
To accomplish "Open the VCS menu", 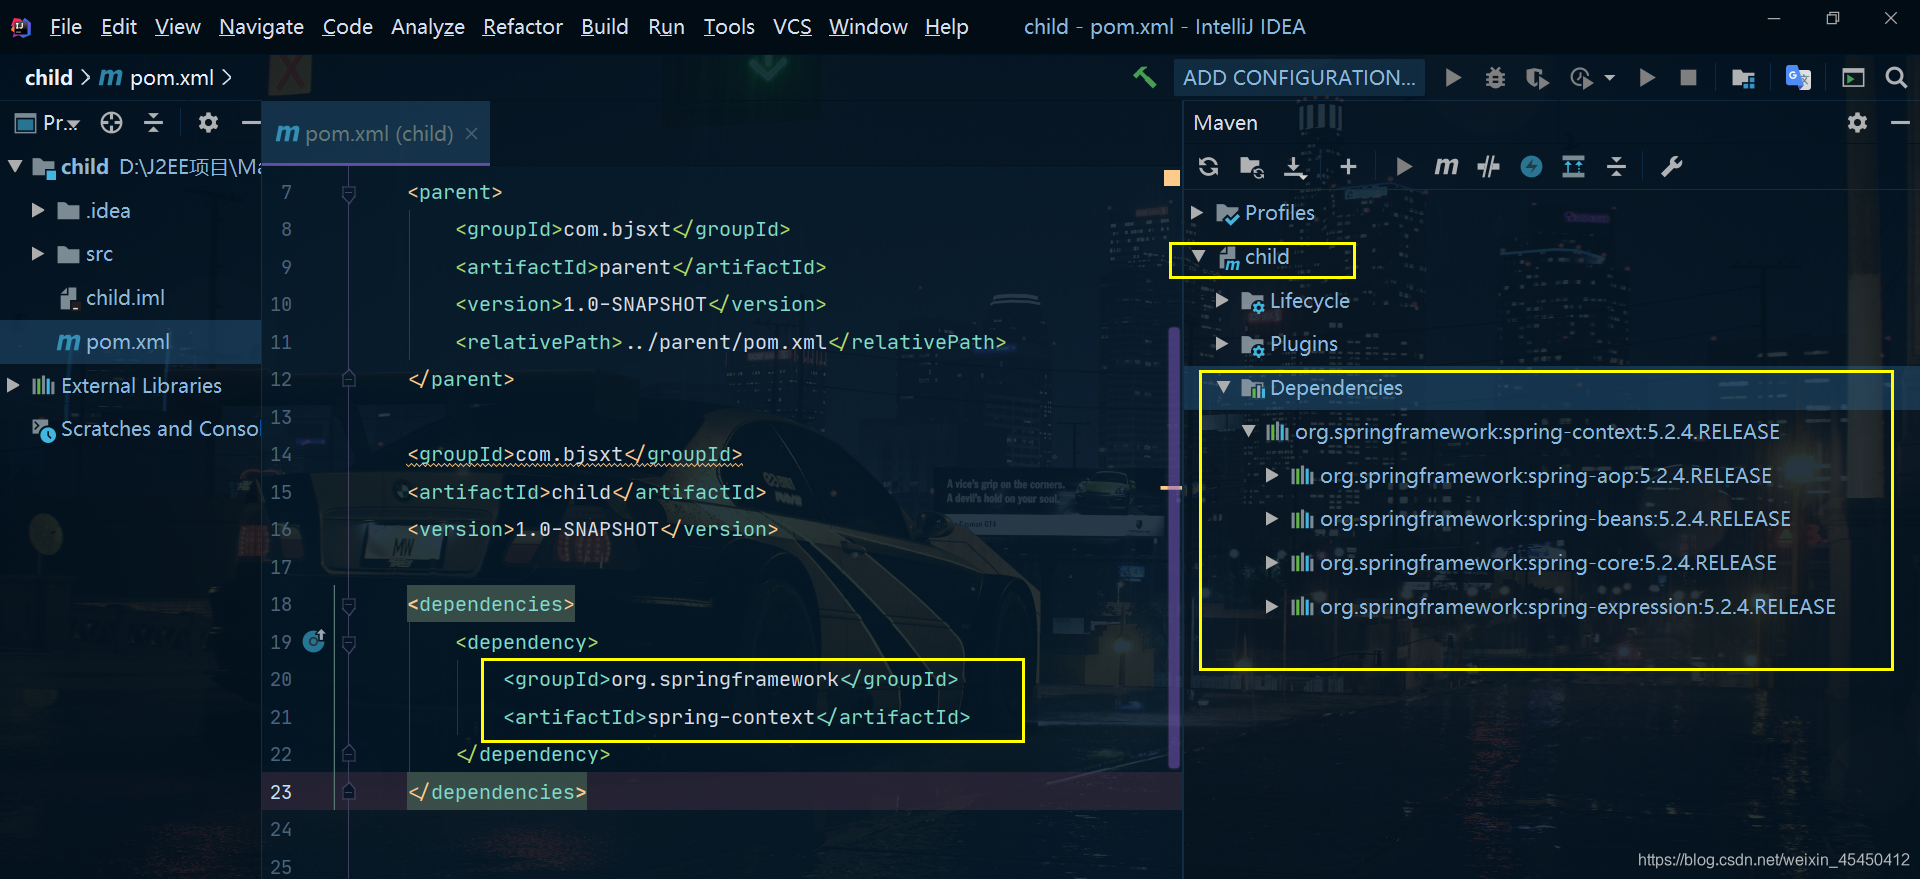I will tap(792, 26).
